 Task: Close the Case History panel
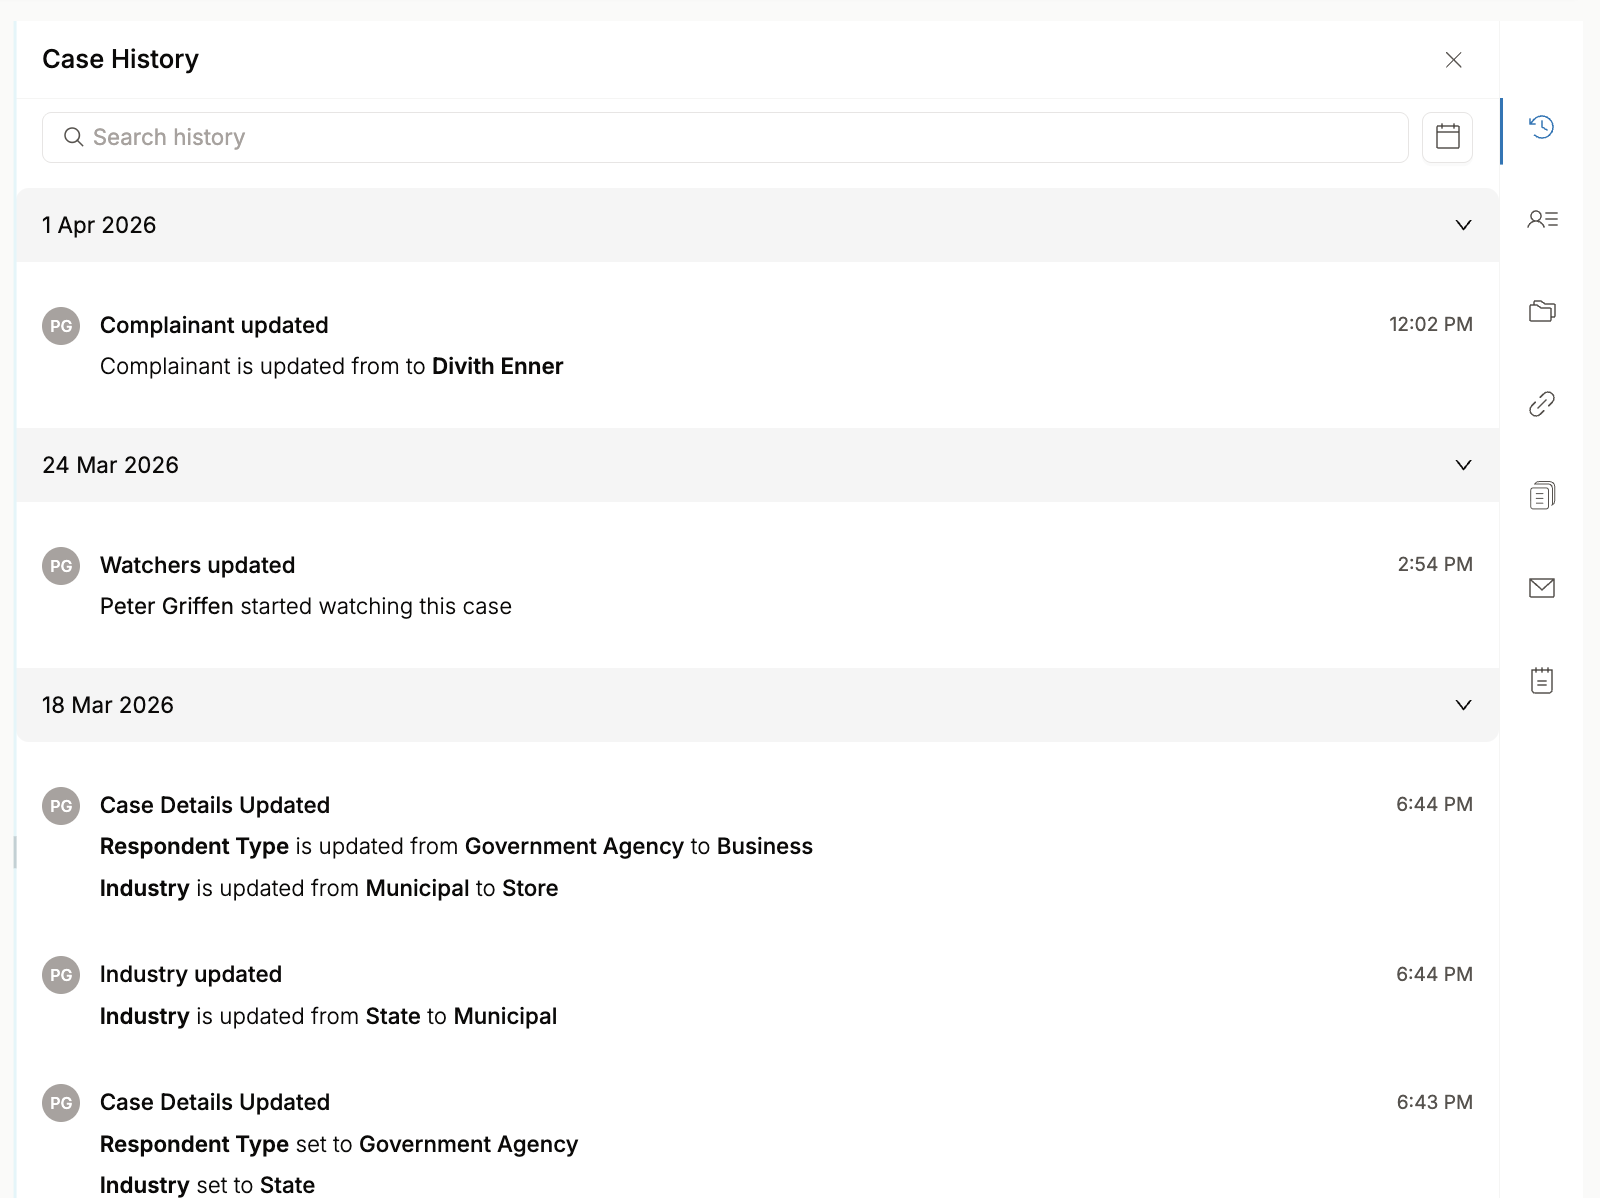[x=1453, y=60]
